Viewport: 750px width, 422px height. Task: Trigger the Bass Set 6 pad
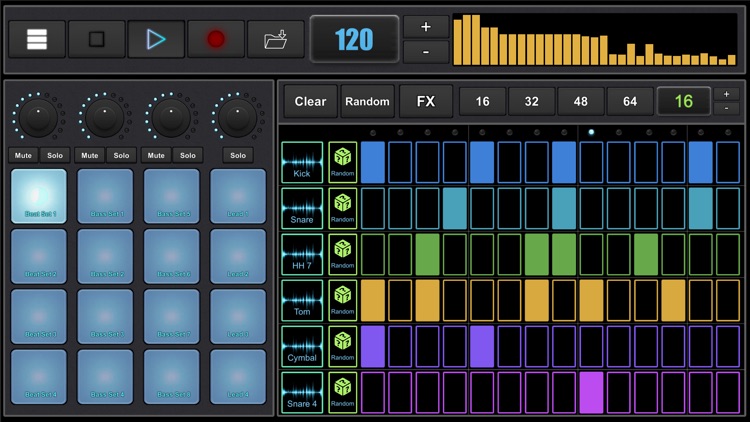pos(172,256)
